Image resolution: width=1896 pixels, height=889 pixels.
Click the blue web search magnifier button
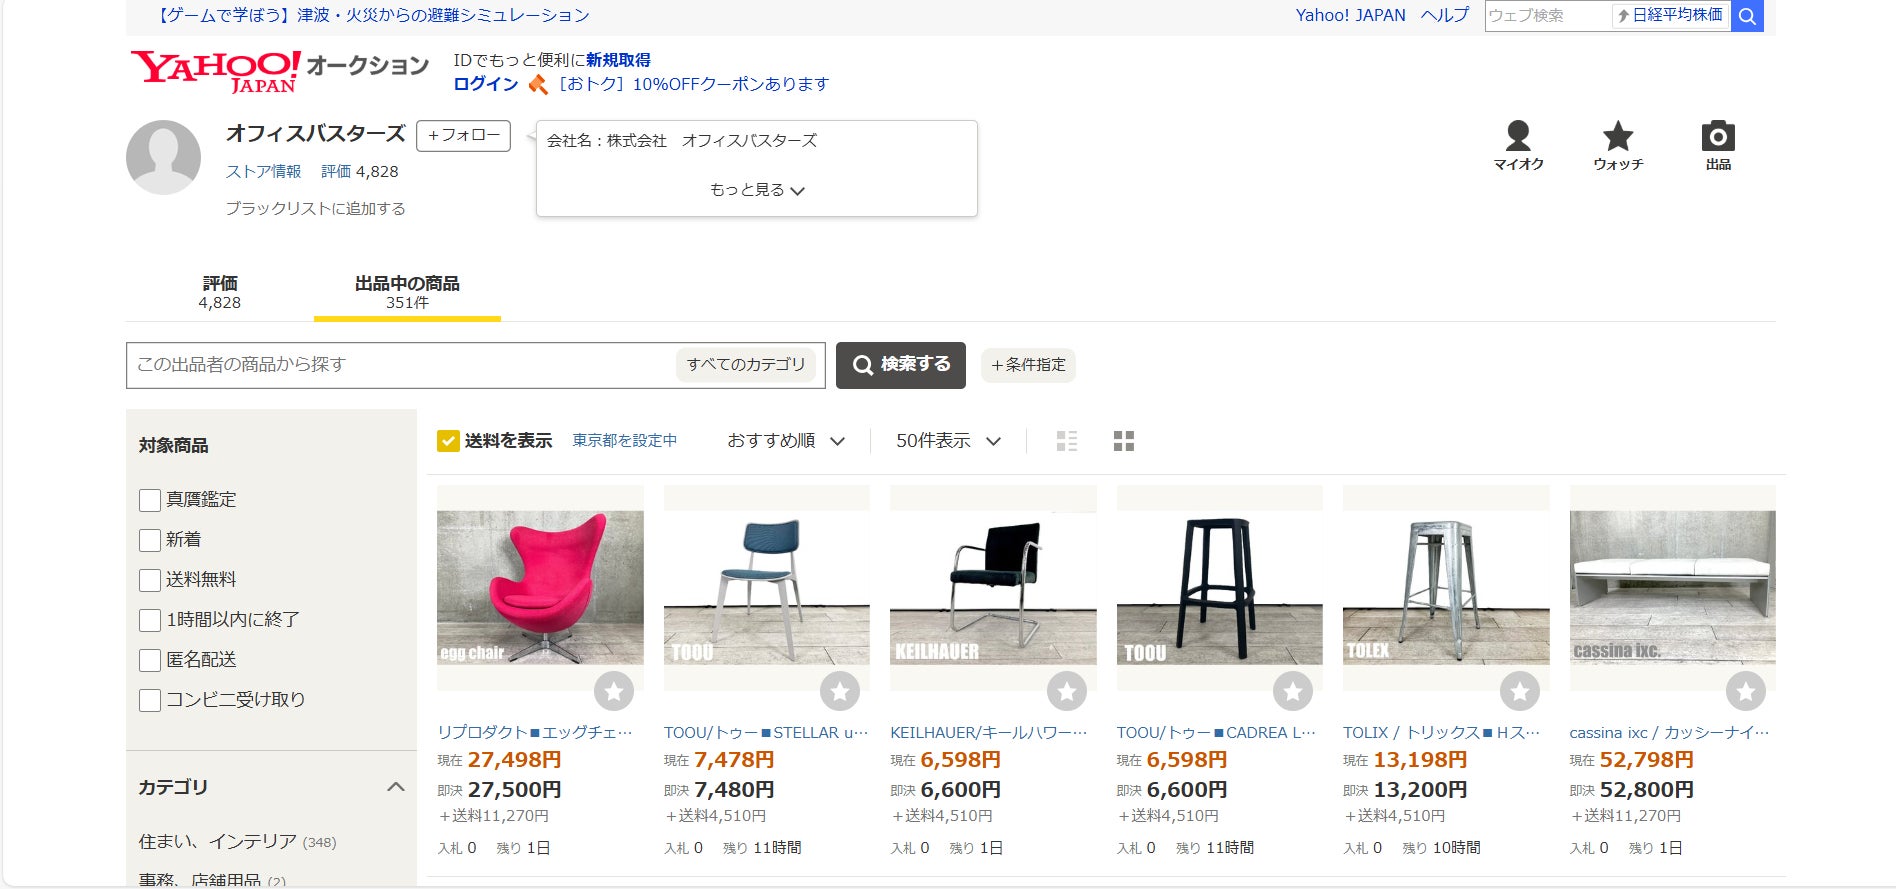[1747, 16]
